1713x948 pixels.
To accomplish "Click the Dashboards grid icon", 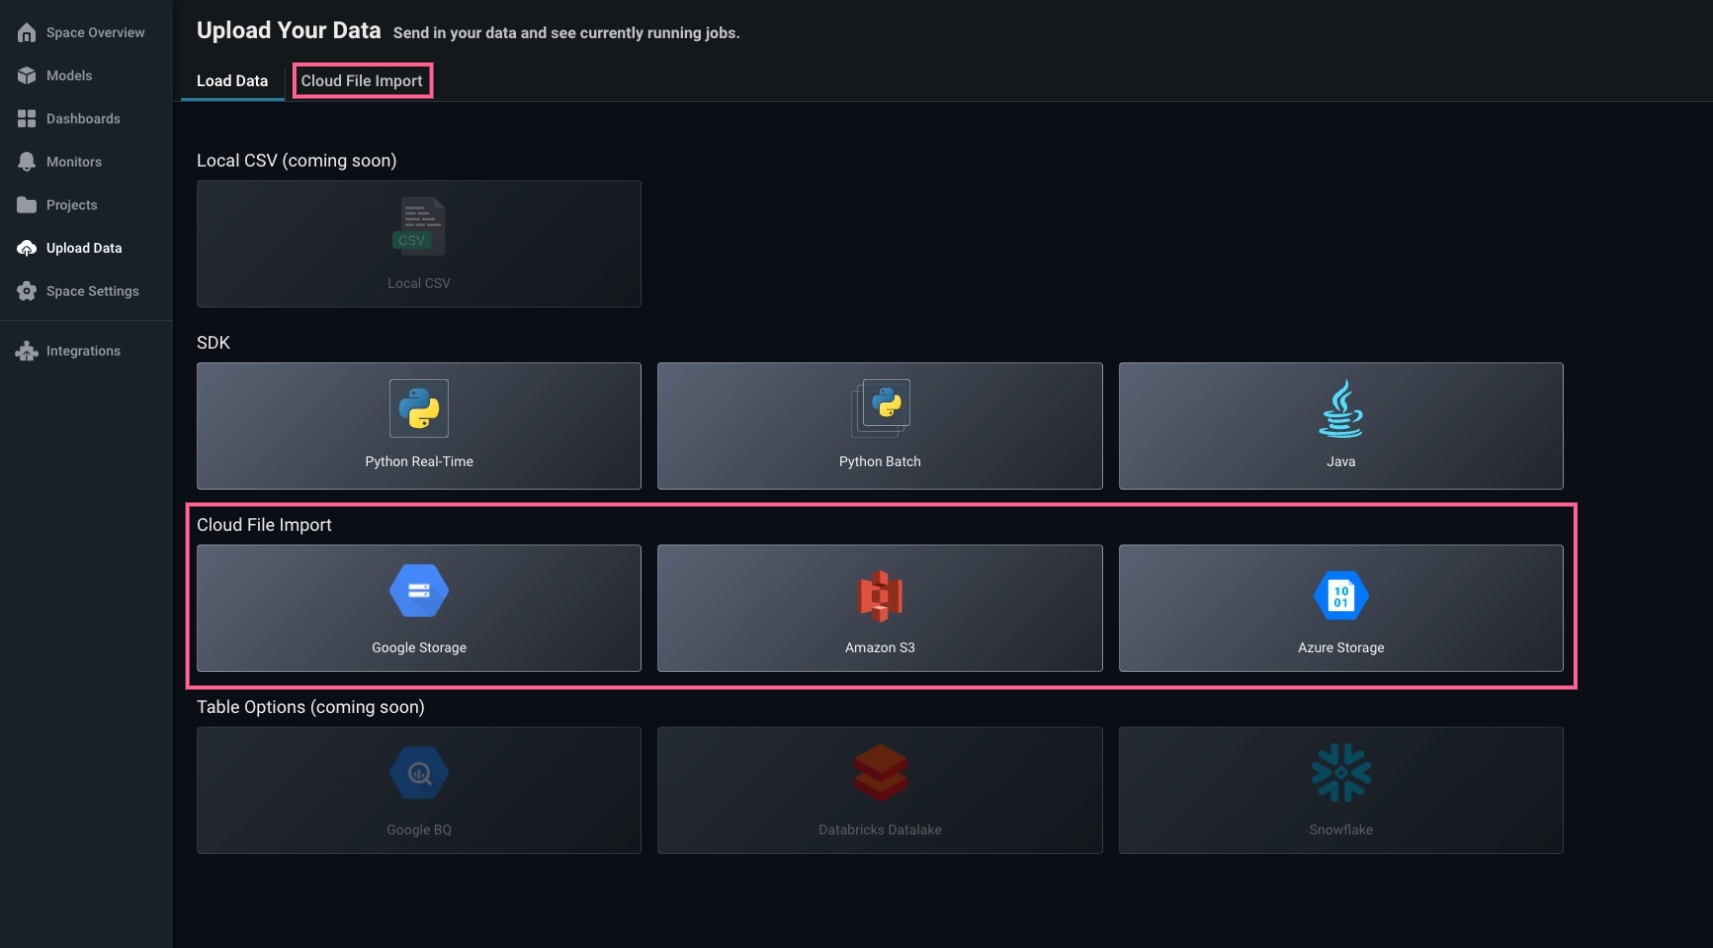I will point(27,119).
